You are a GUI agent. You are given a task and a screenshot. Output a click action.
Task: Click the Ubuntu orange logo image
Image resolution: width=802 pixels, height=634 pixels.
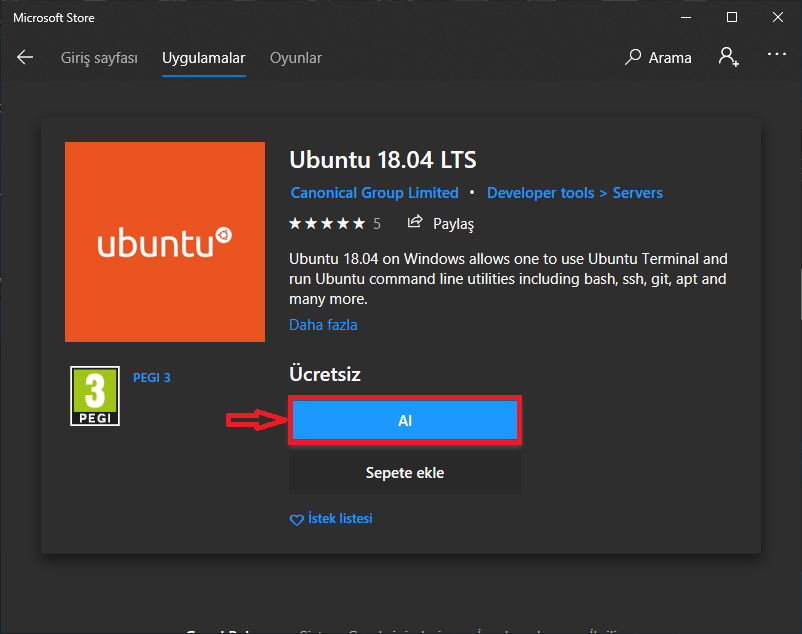[x=165, y=242]
